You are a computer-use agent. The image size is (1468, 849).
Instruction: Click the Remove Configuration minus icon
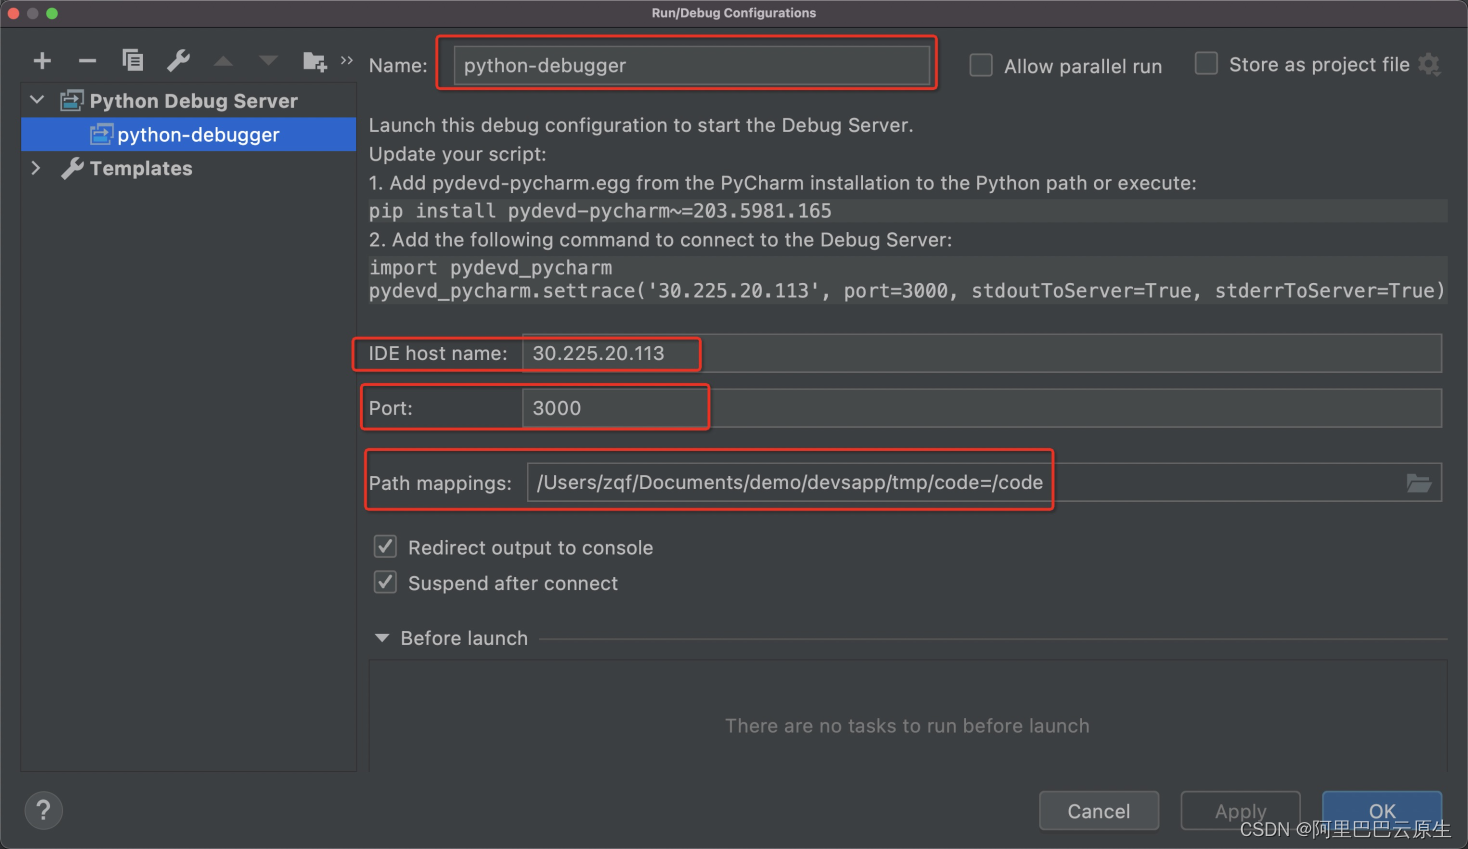tap(87, 61)
